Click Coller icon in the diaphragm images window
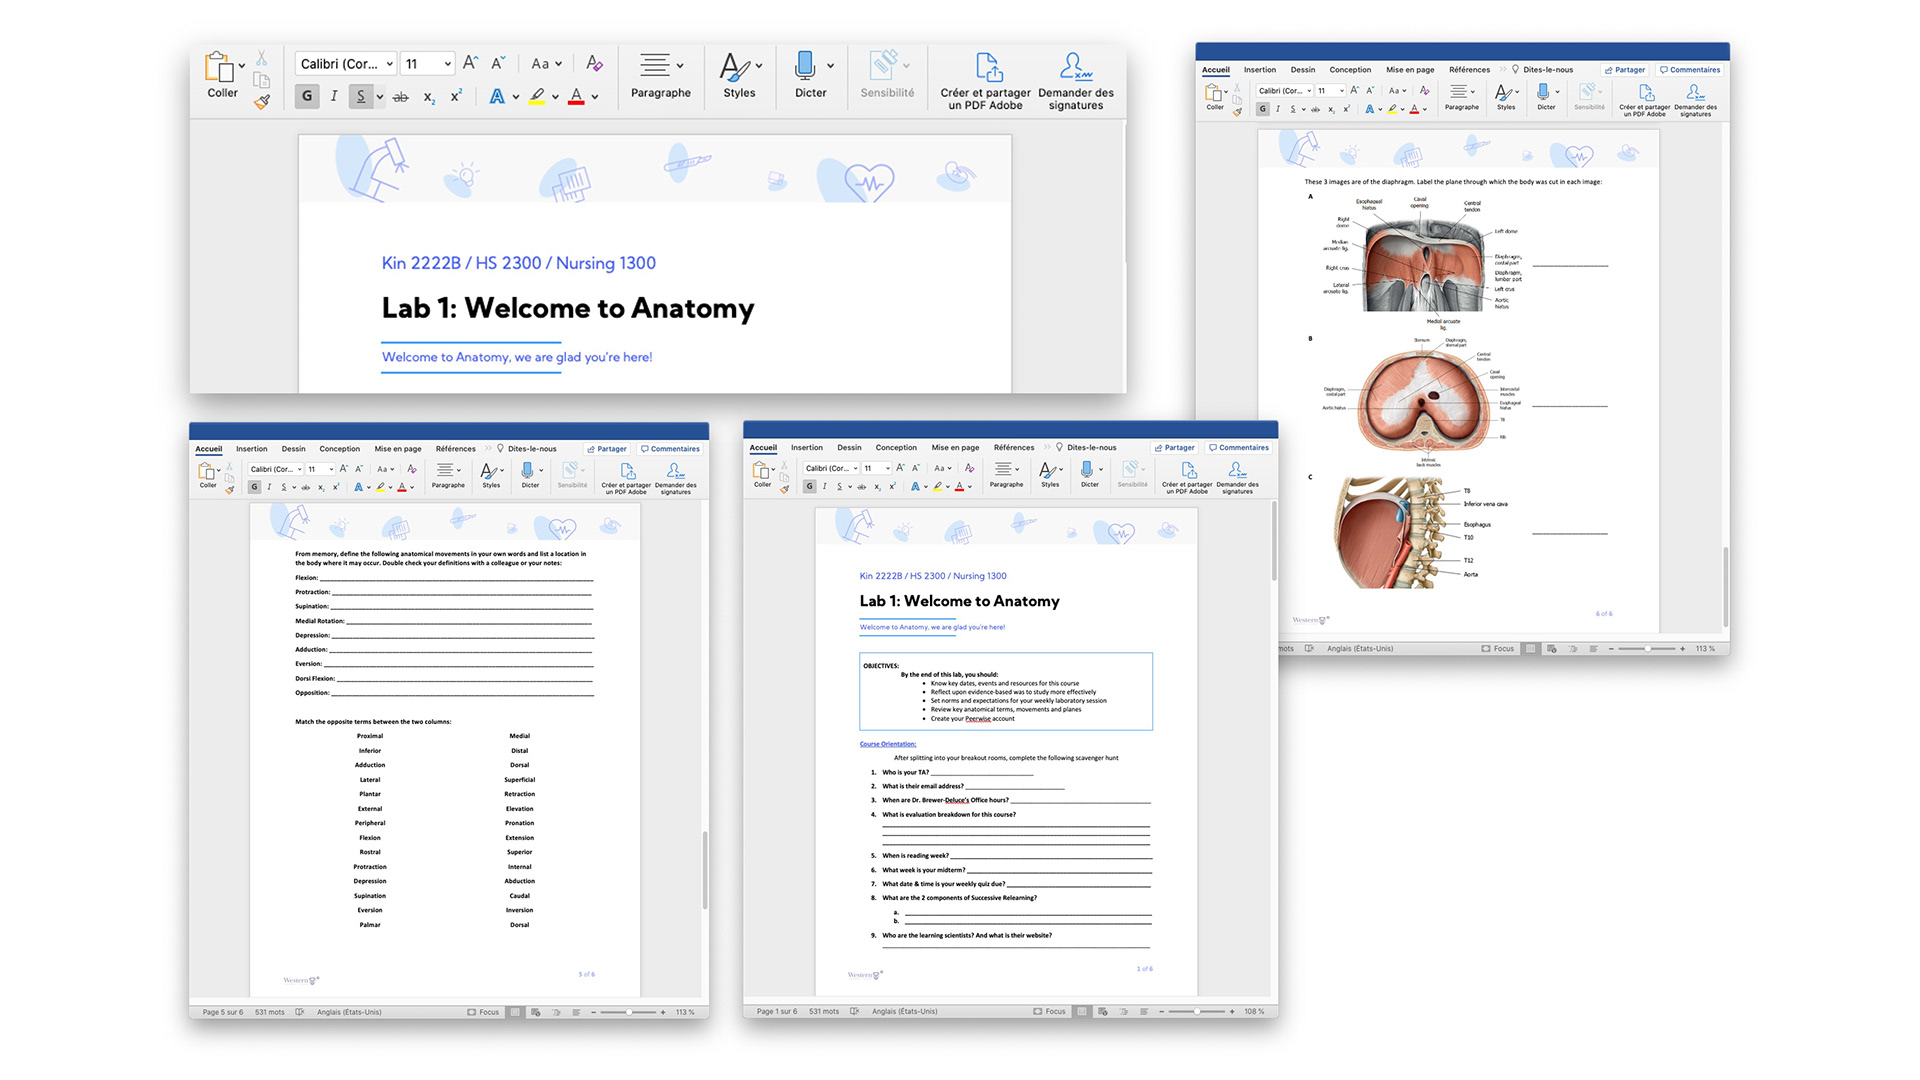 coord(1213,93)
